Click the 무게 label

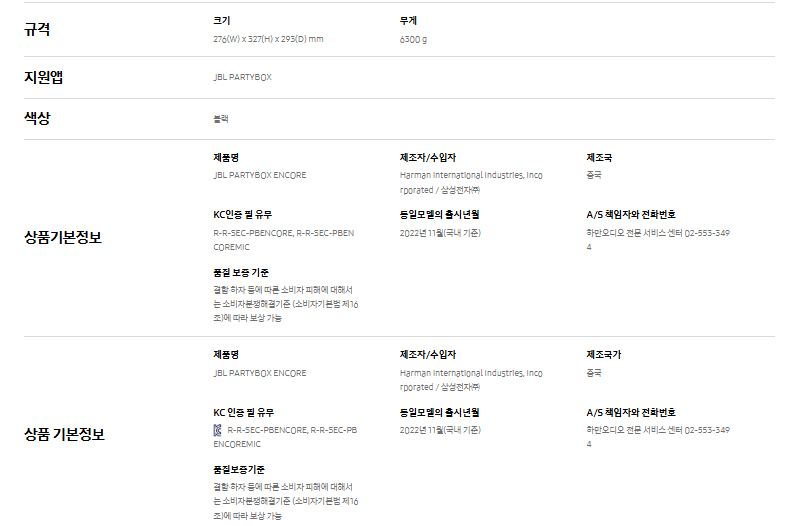pyautogui.click(x=408, y=21)
